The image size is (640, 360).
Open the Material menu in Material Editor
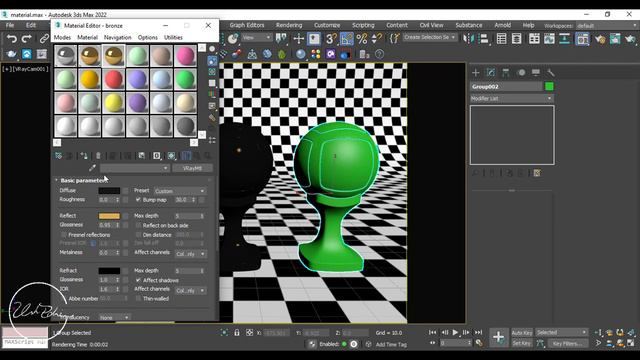87,37
